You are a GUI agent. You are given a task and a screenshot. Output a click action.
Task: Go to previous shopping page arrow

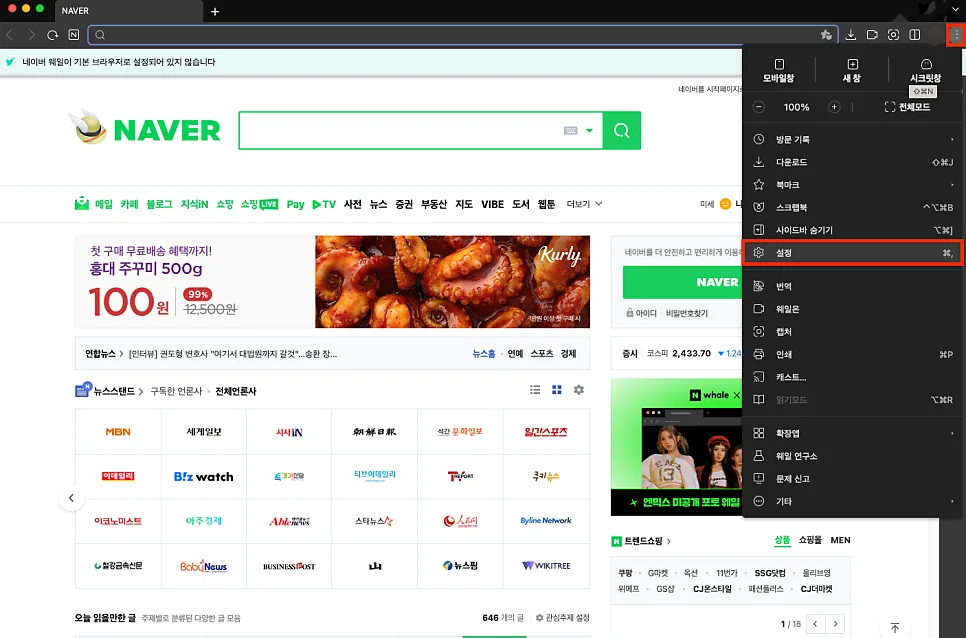(815, 624)
